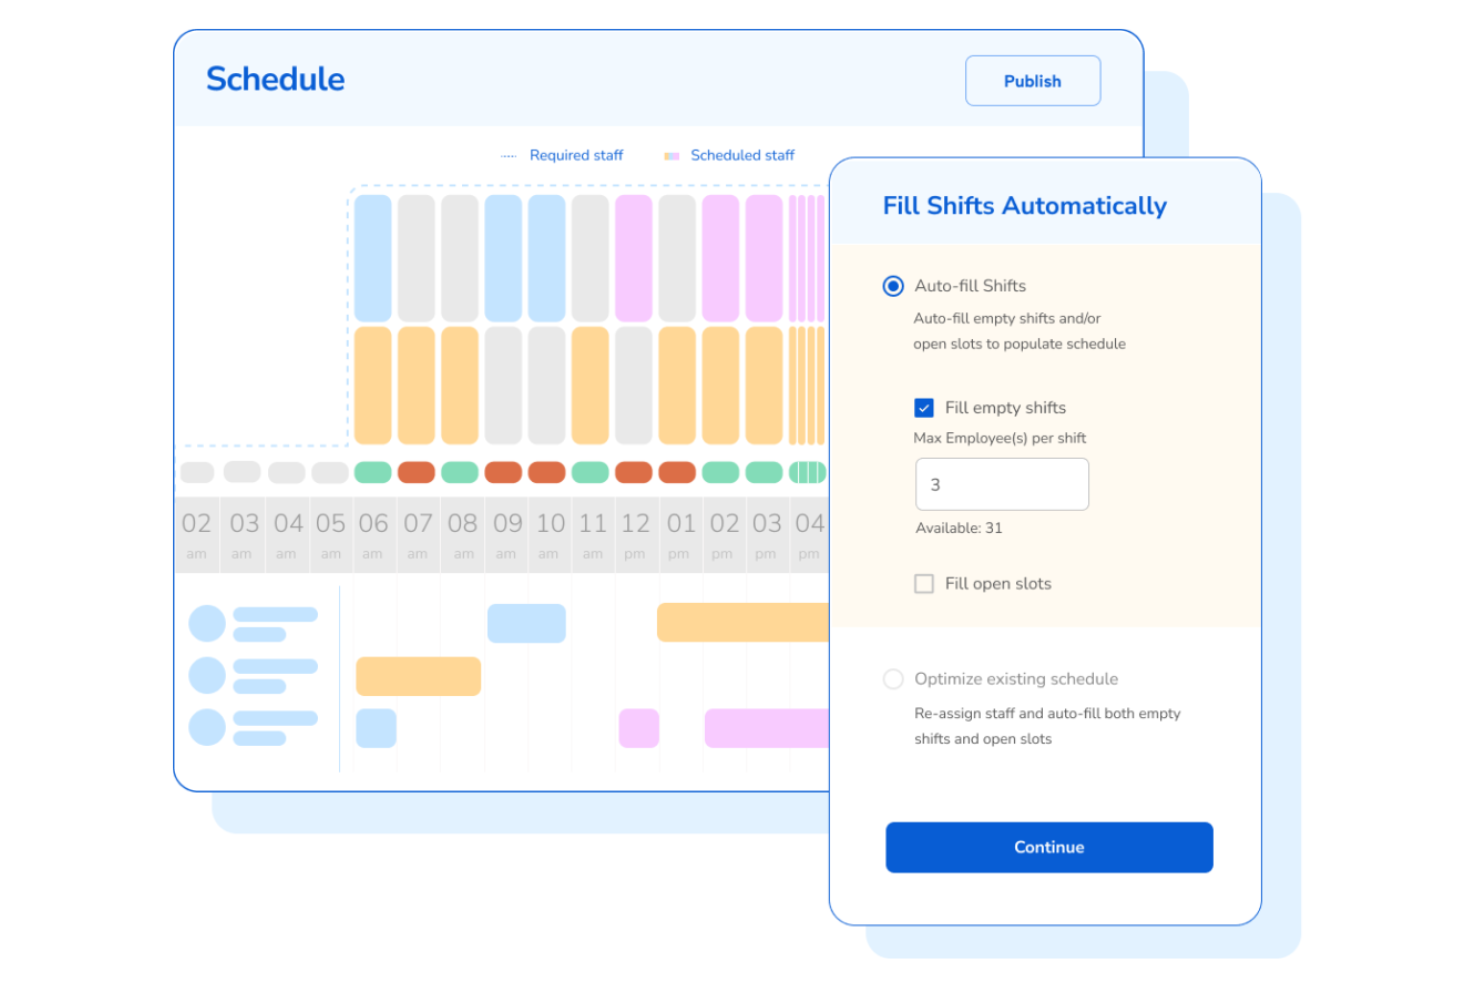Click the third employee avatar
Screen dimensions: 1480x987
[x=208, y=727]
